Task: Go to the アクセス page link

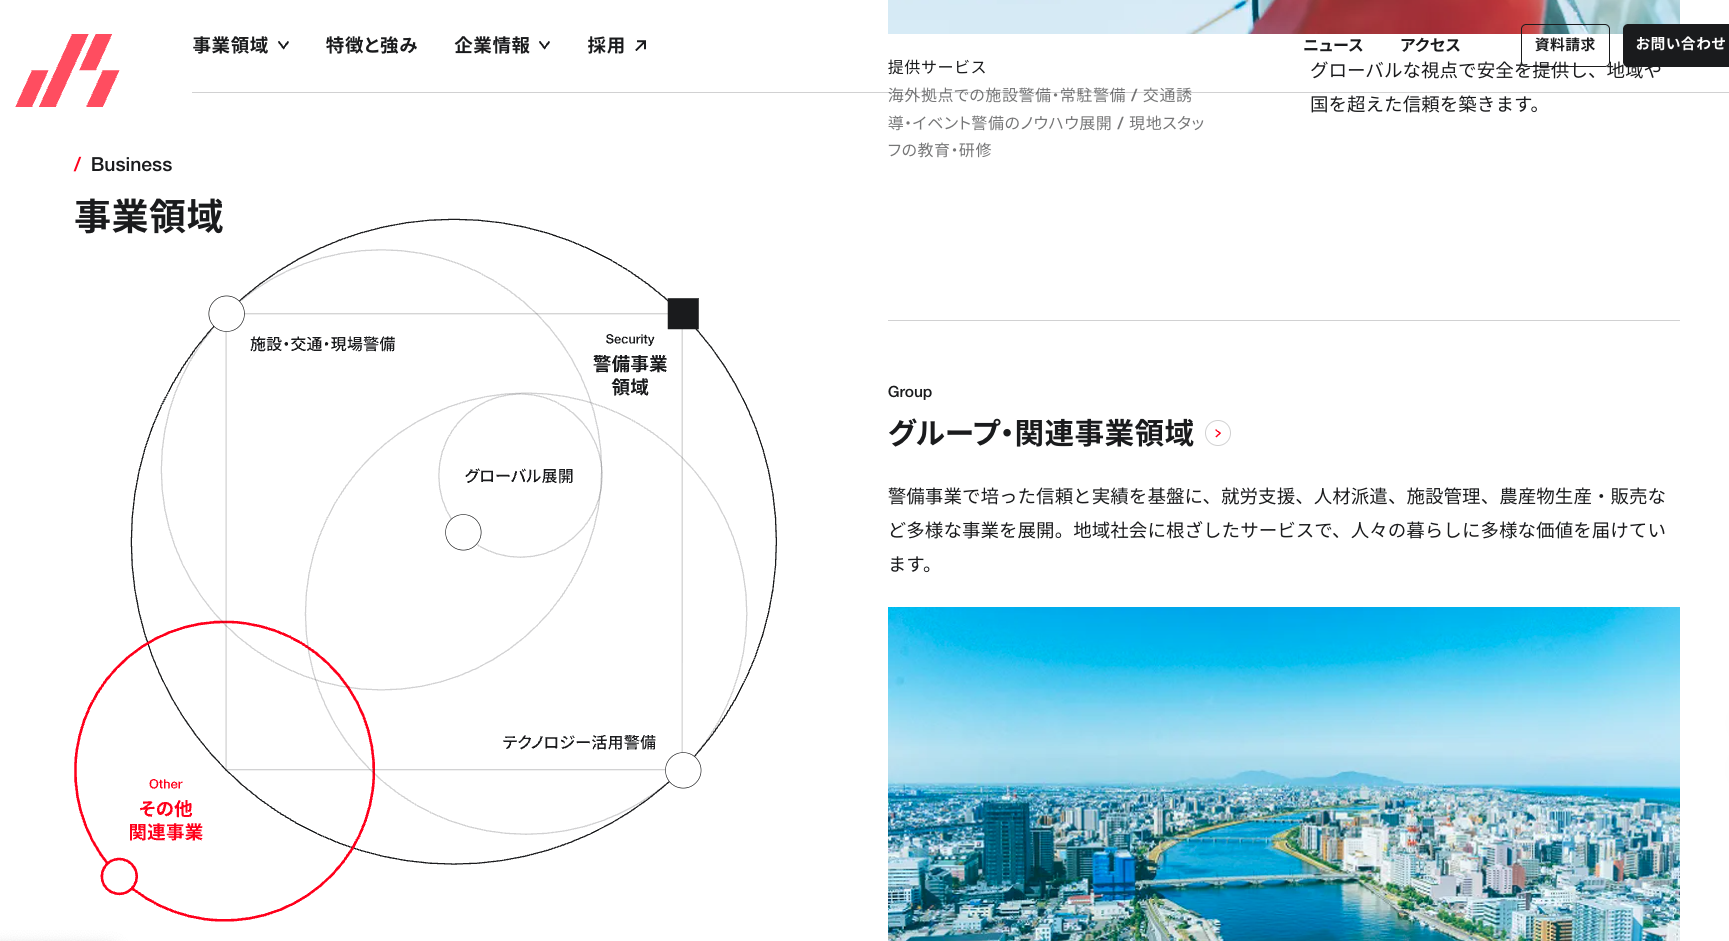Action: tap(1430, 45)
